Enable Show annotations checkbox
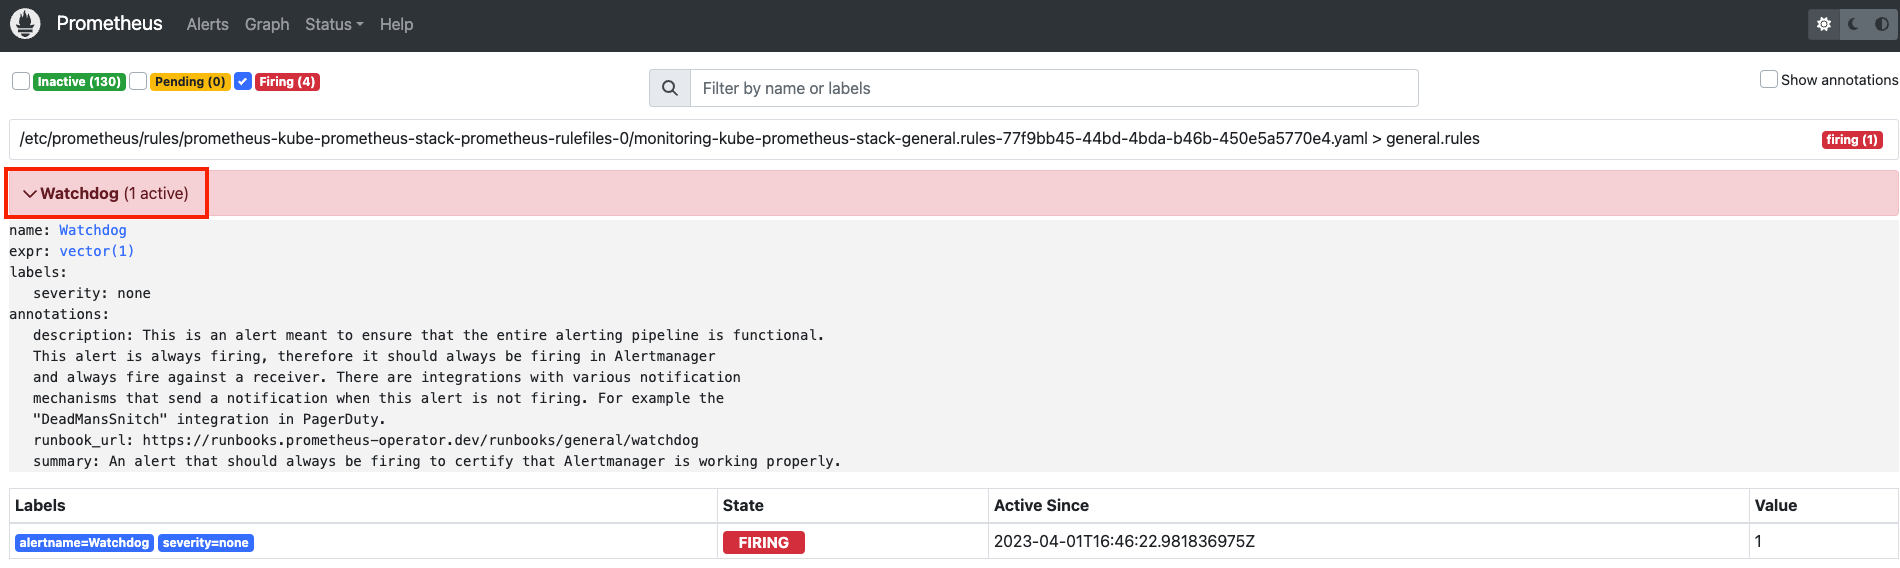This screenshot has width=1900, height=568. point(1769,79)
